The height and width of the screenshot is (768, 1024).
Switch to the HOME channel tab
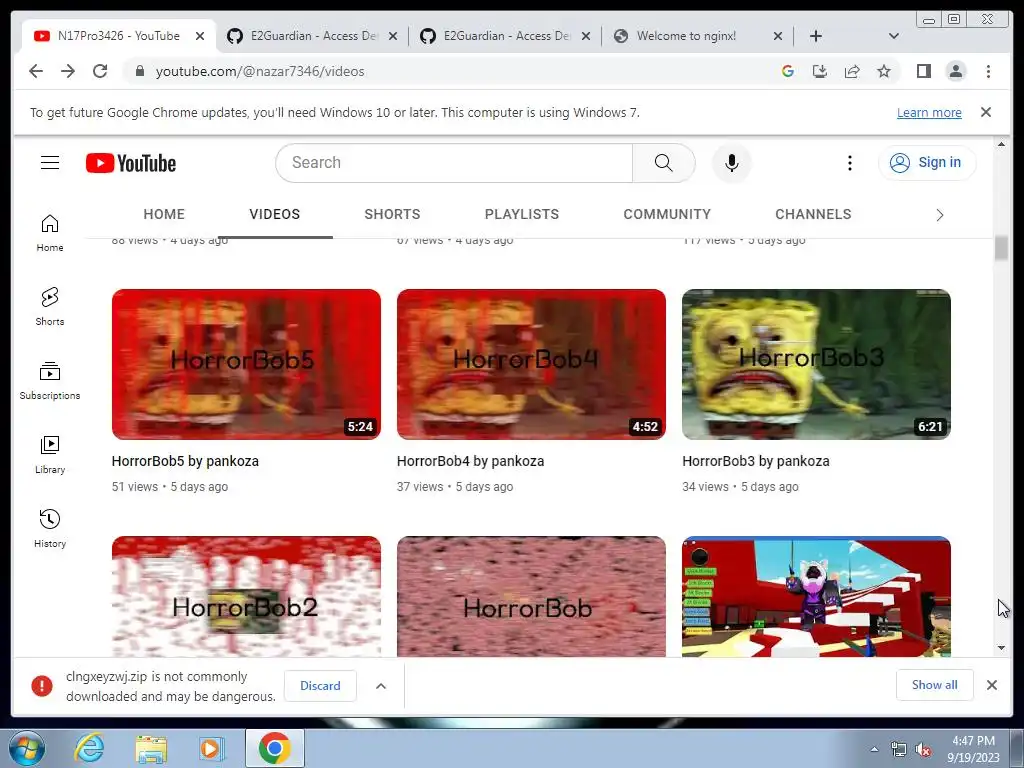pyautogui.click(x=164, y=214)
